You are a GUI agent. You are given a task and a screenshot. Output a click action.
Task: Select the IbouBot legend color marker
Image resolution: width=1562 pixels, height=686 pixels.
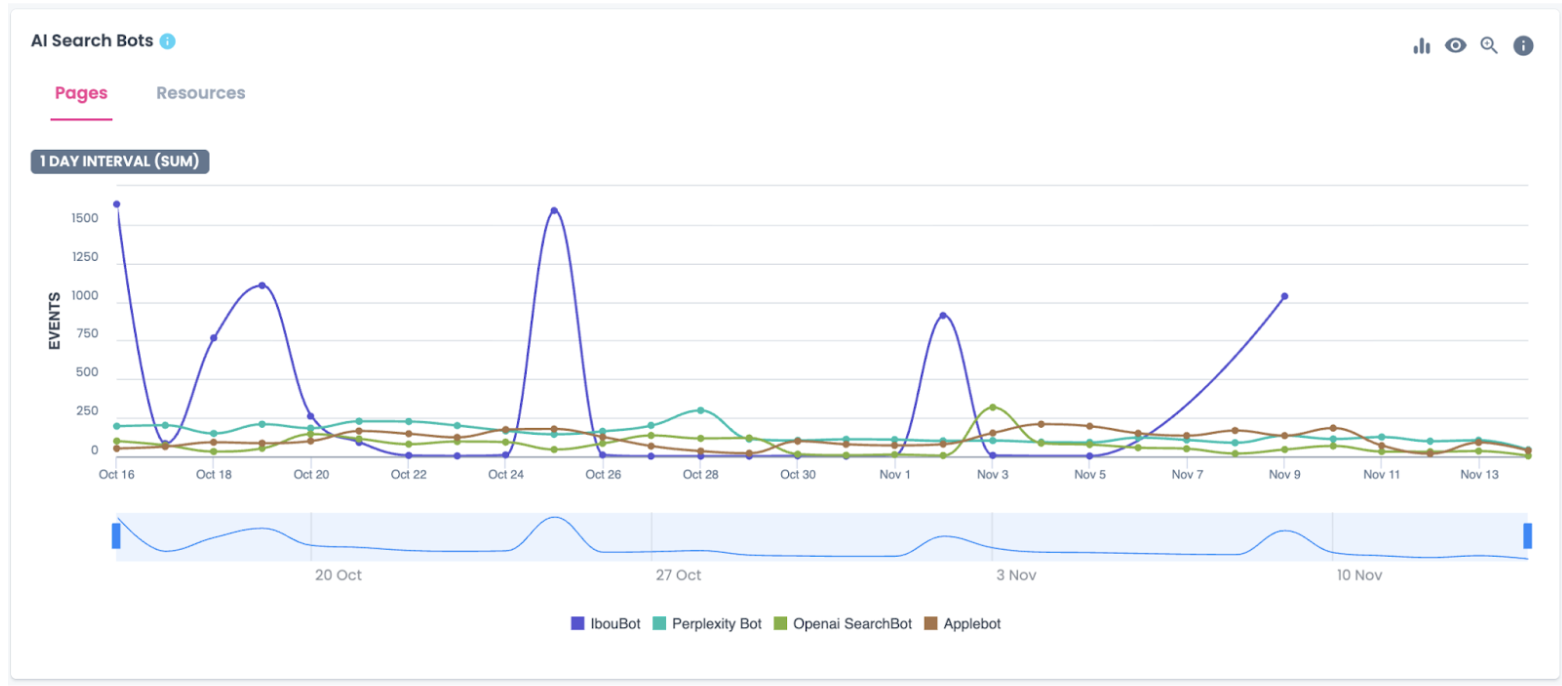click(577, 623)
